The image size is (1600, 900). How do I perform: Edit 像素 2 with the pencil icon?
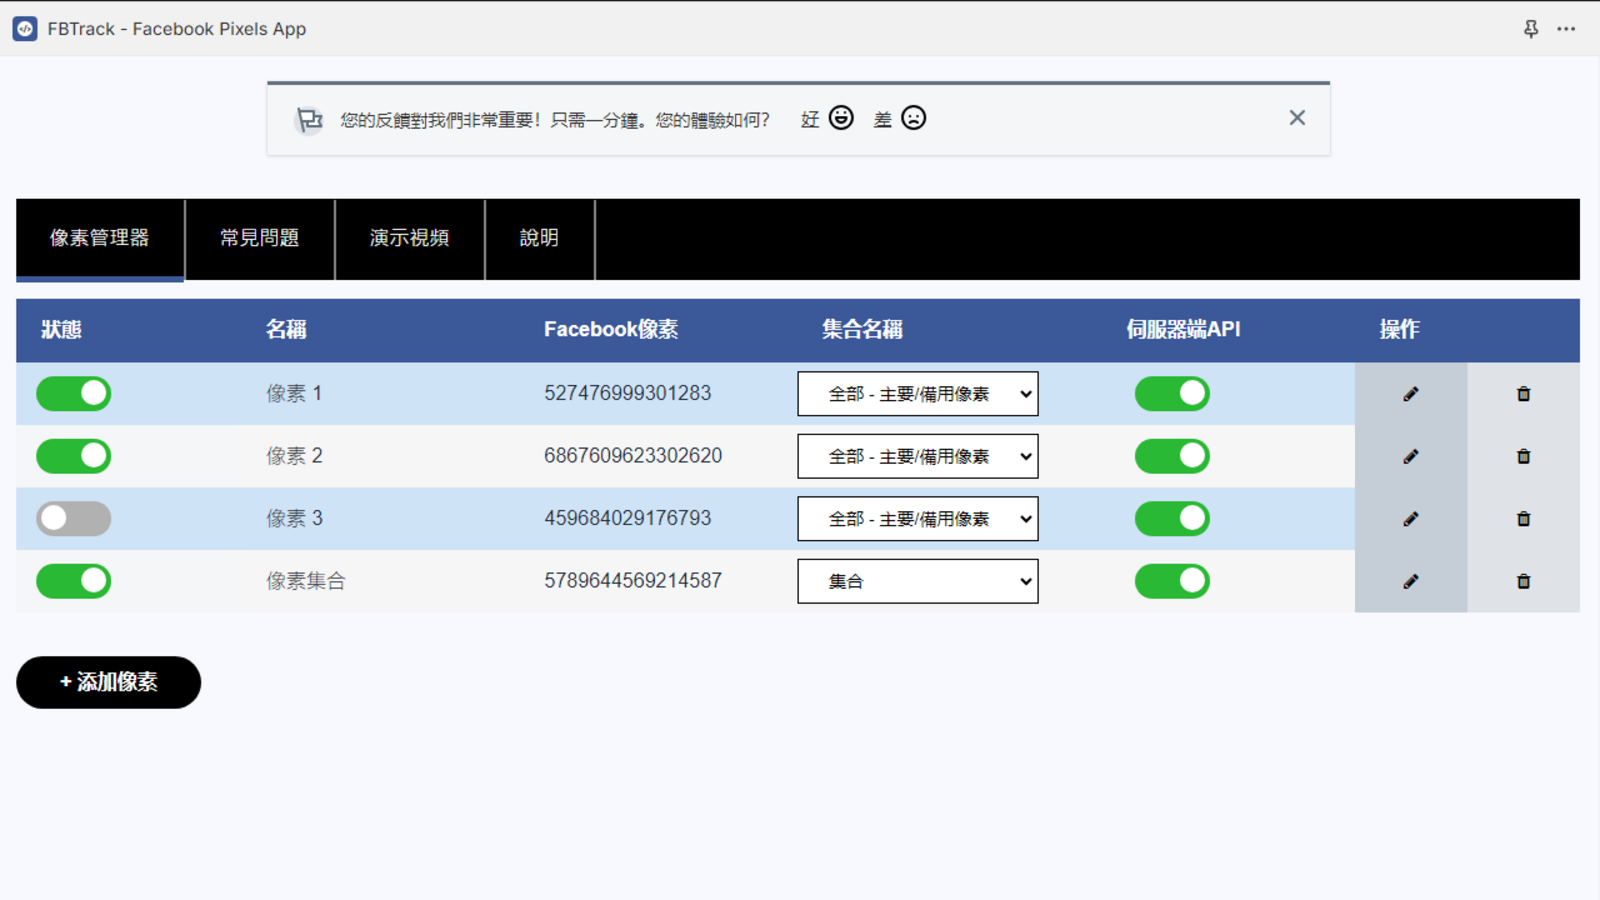coord(1410,456)
